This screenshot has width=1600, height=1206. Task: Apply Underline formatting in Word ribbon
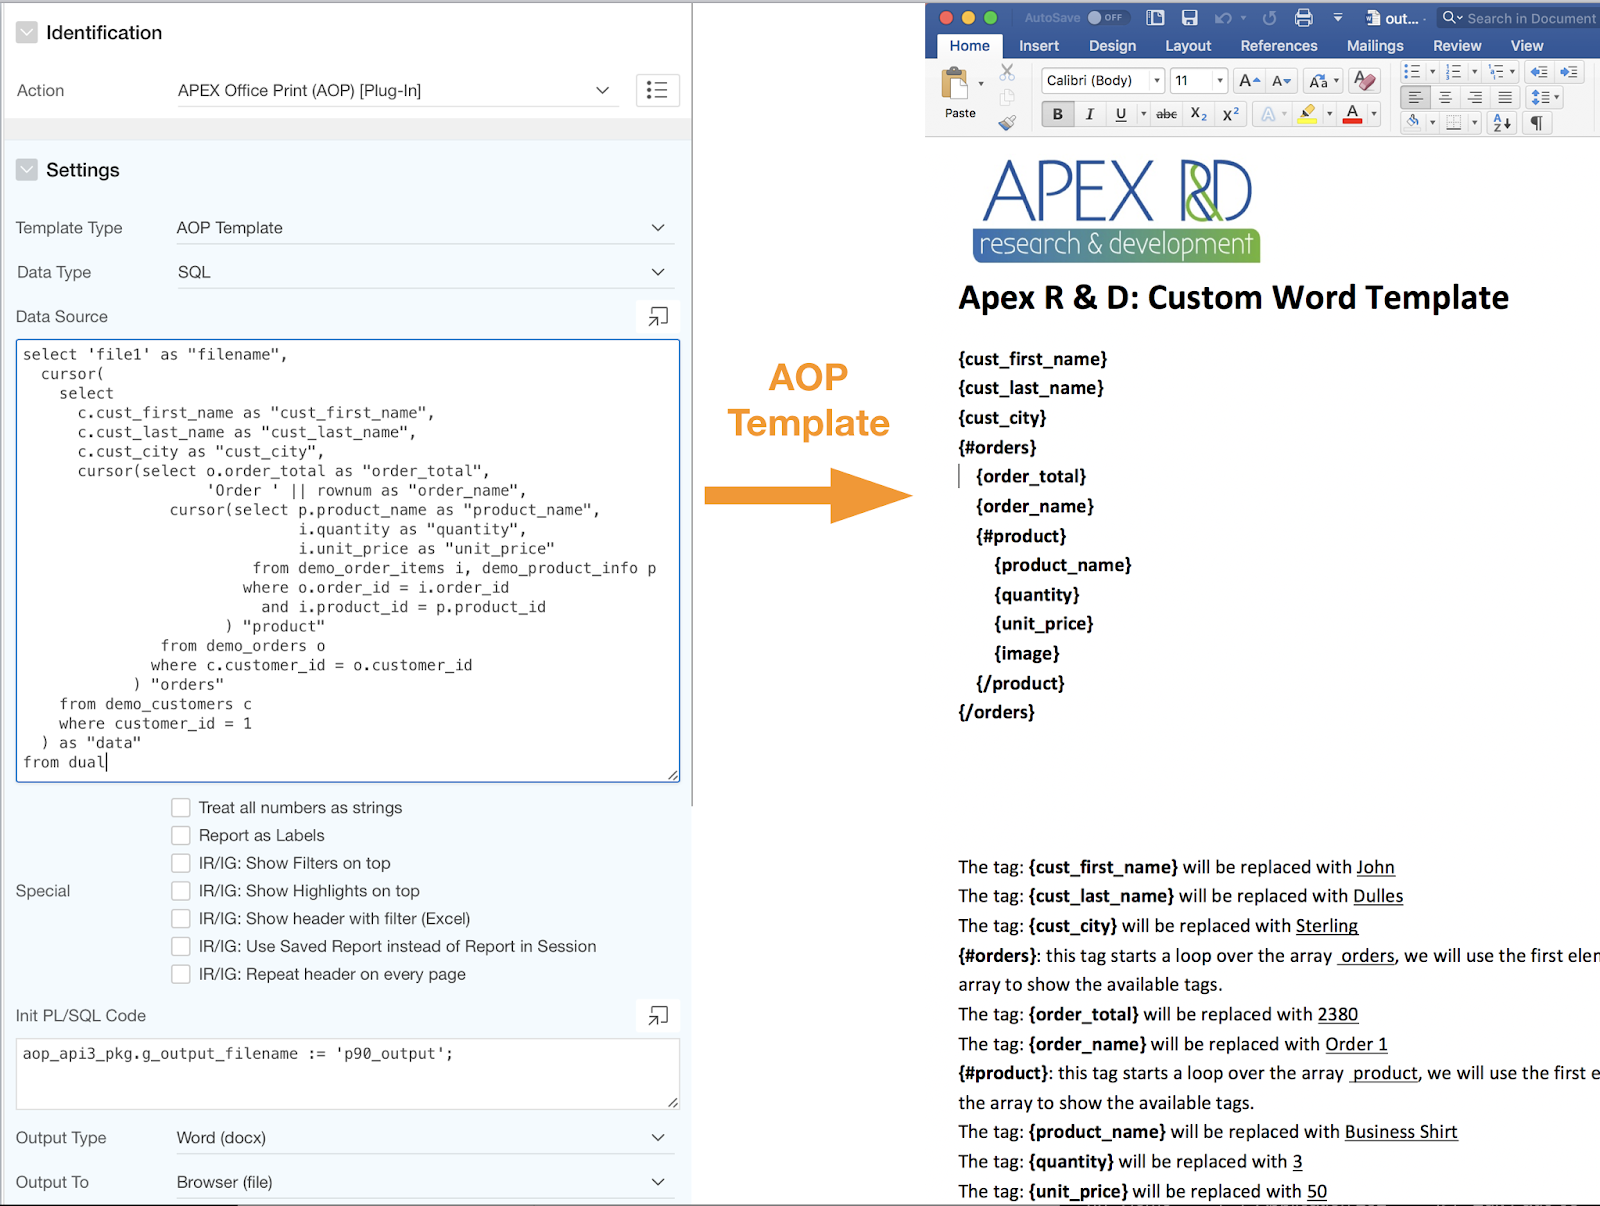[x=1121, y=114]
